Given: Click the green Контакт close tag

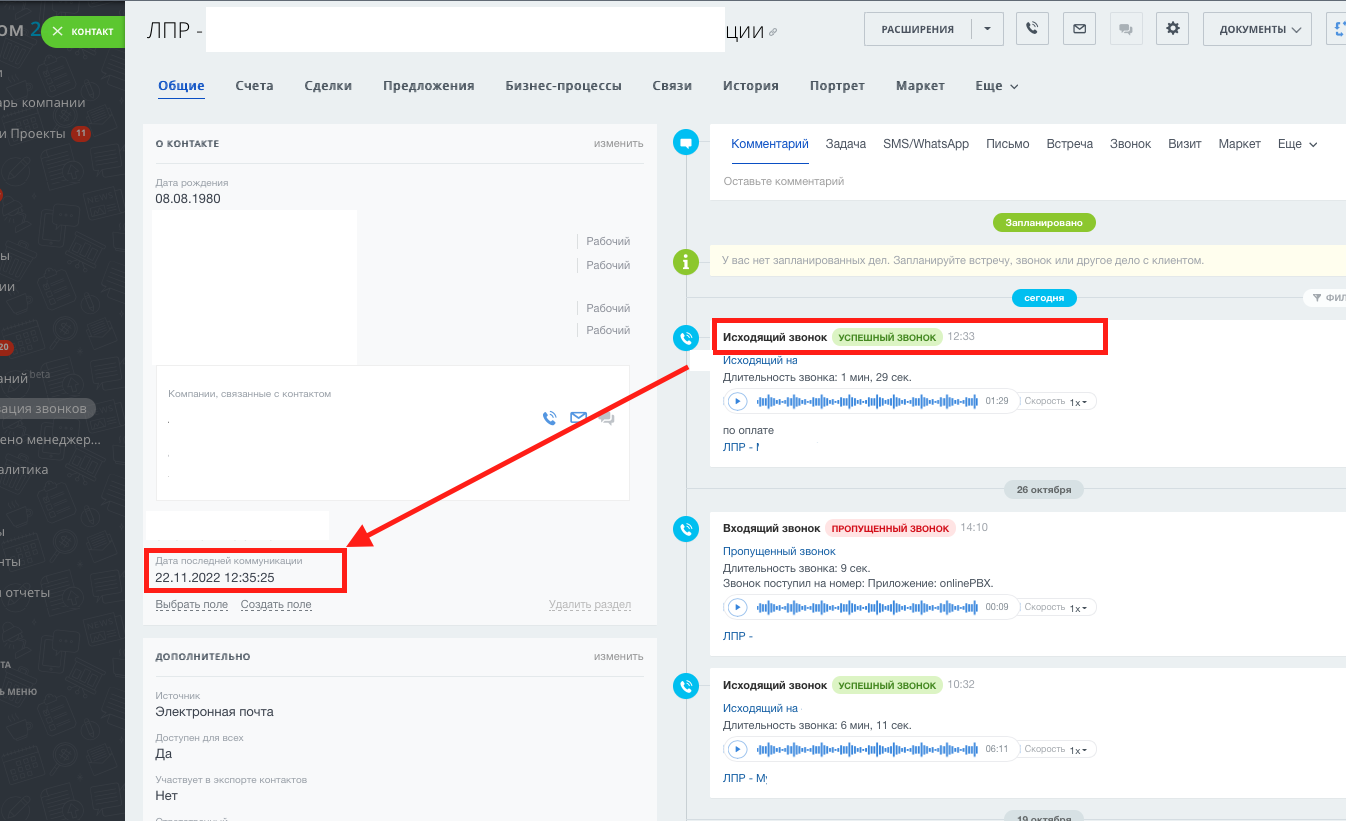Looking at the screenshot, I should pyautogui.click(x=84, y=31).
